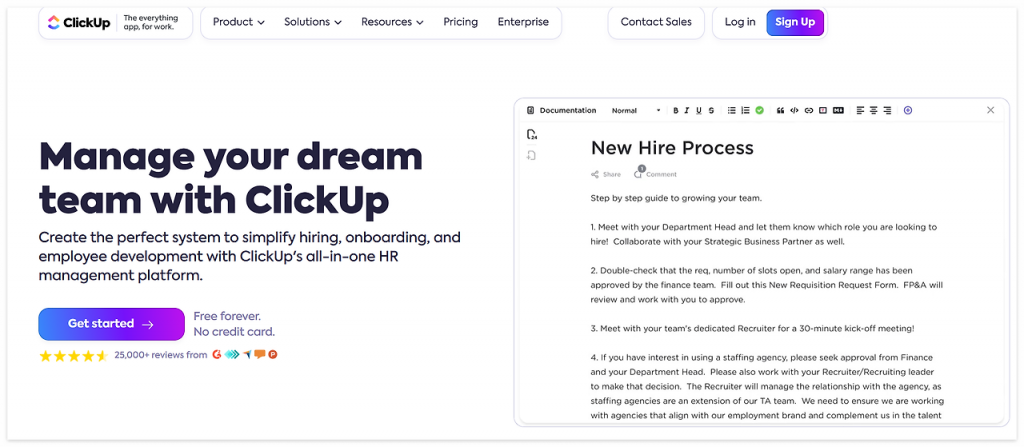Open the Enterprise page

(x=523, y=22)
